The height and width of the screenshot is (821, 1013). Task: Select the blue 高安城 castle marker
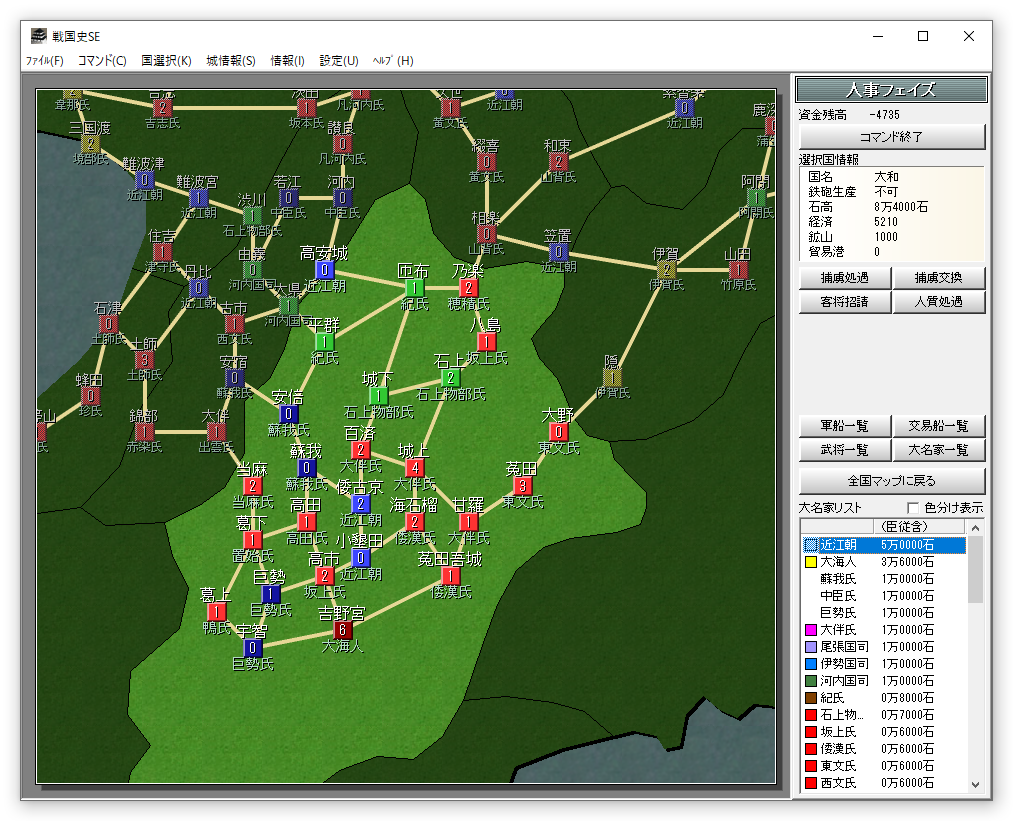tap(325, 270)
